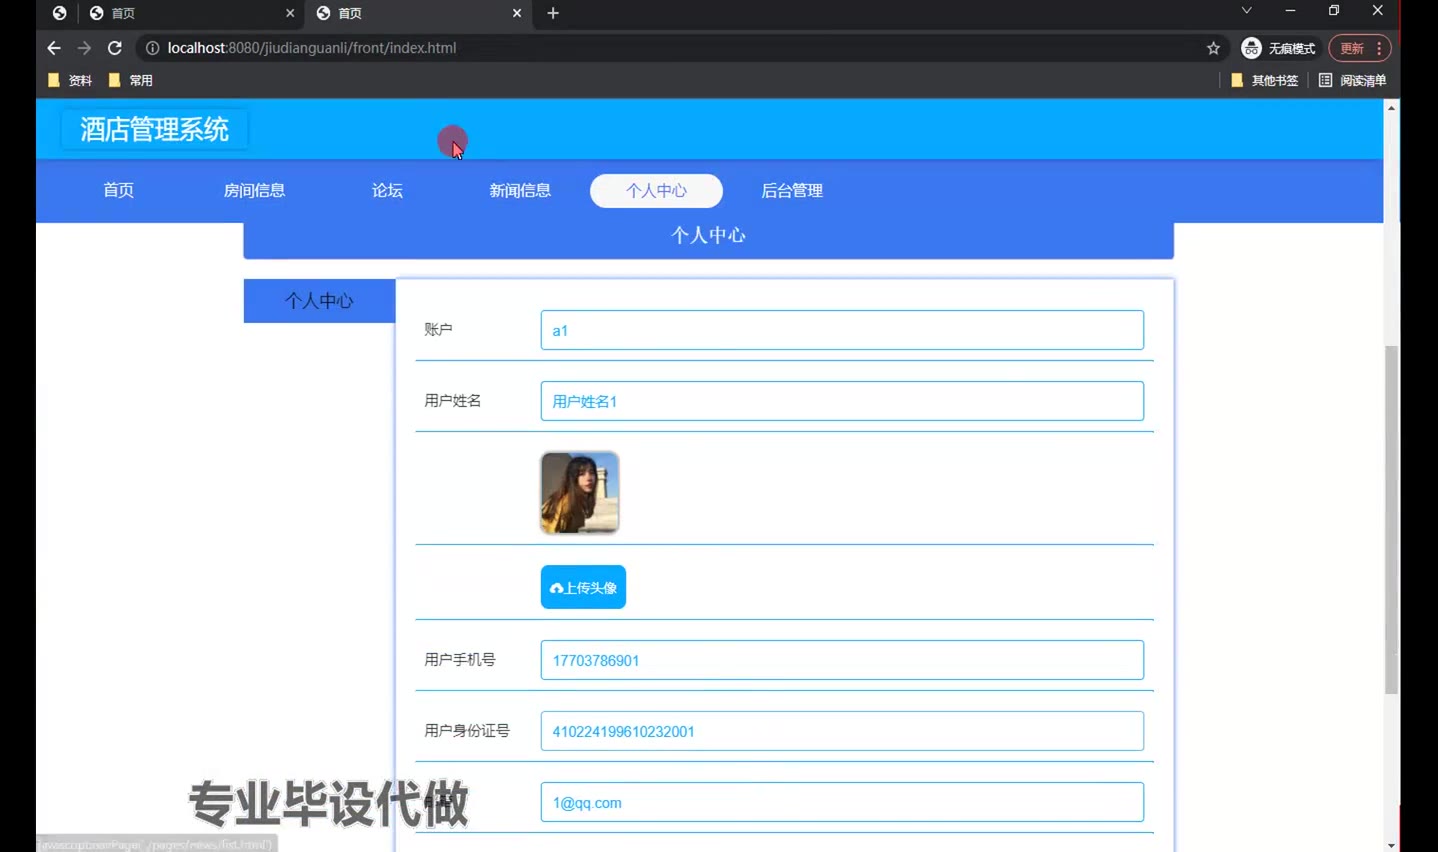Select the 个人中心 sidebar tab
1438x852 pixels.
(x=320, y=301)
